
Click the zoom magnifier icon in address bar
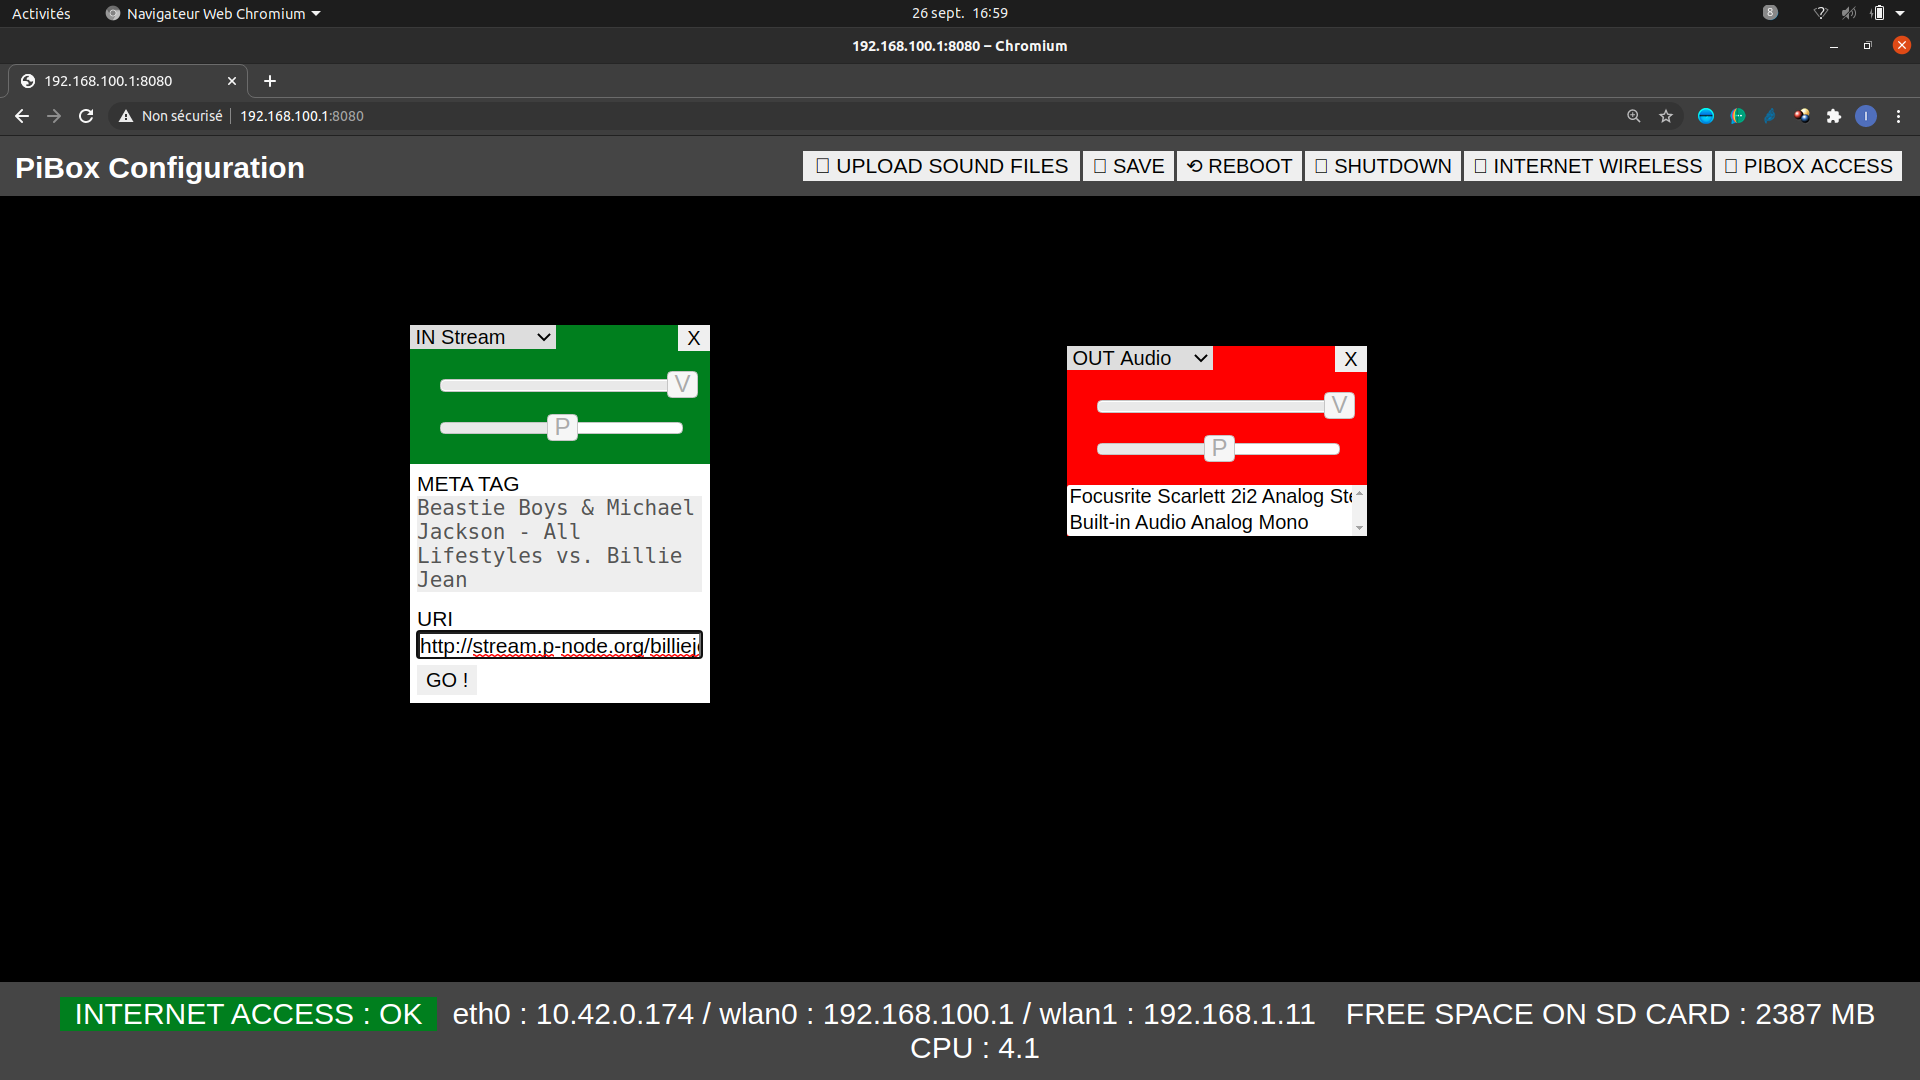1634,116
